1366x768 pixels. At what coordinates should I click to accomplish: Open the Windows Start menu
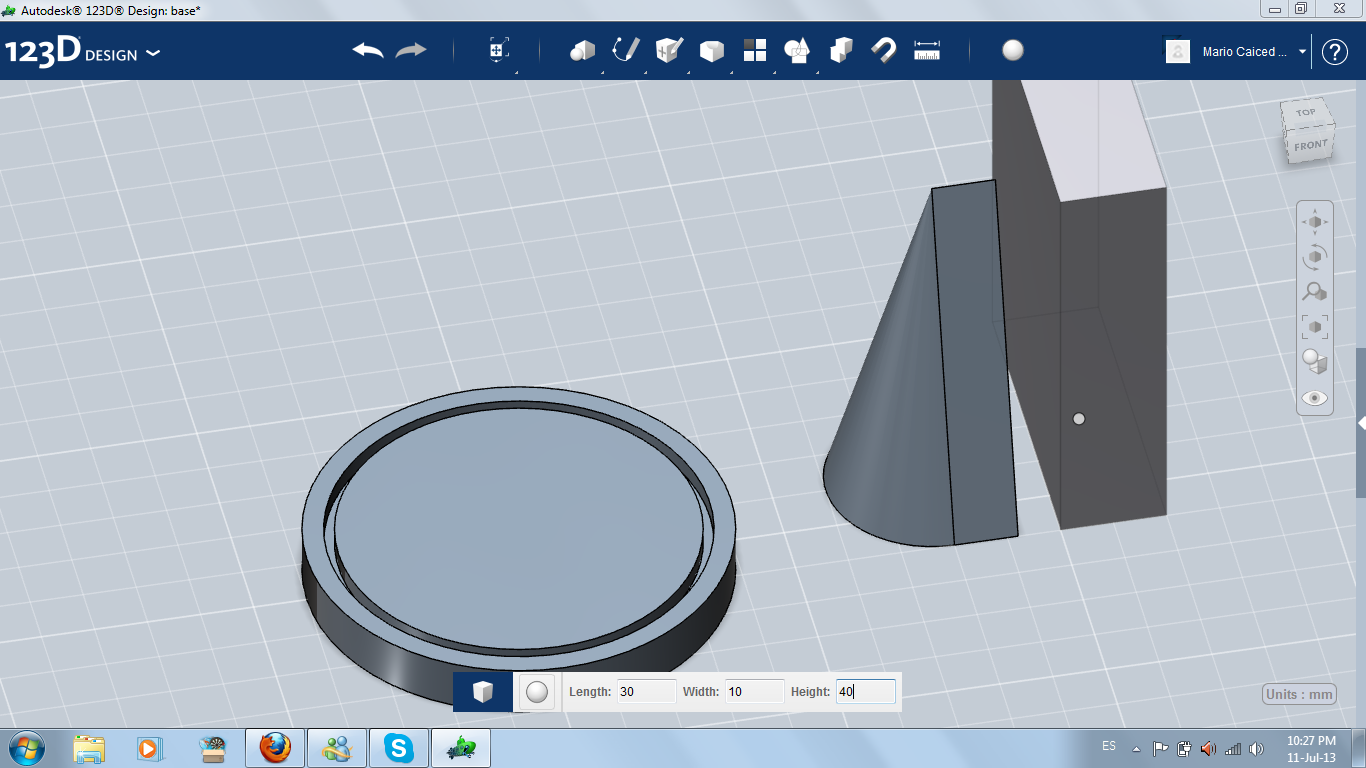[x=24, y=747]
